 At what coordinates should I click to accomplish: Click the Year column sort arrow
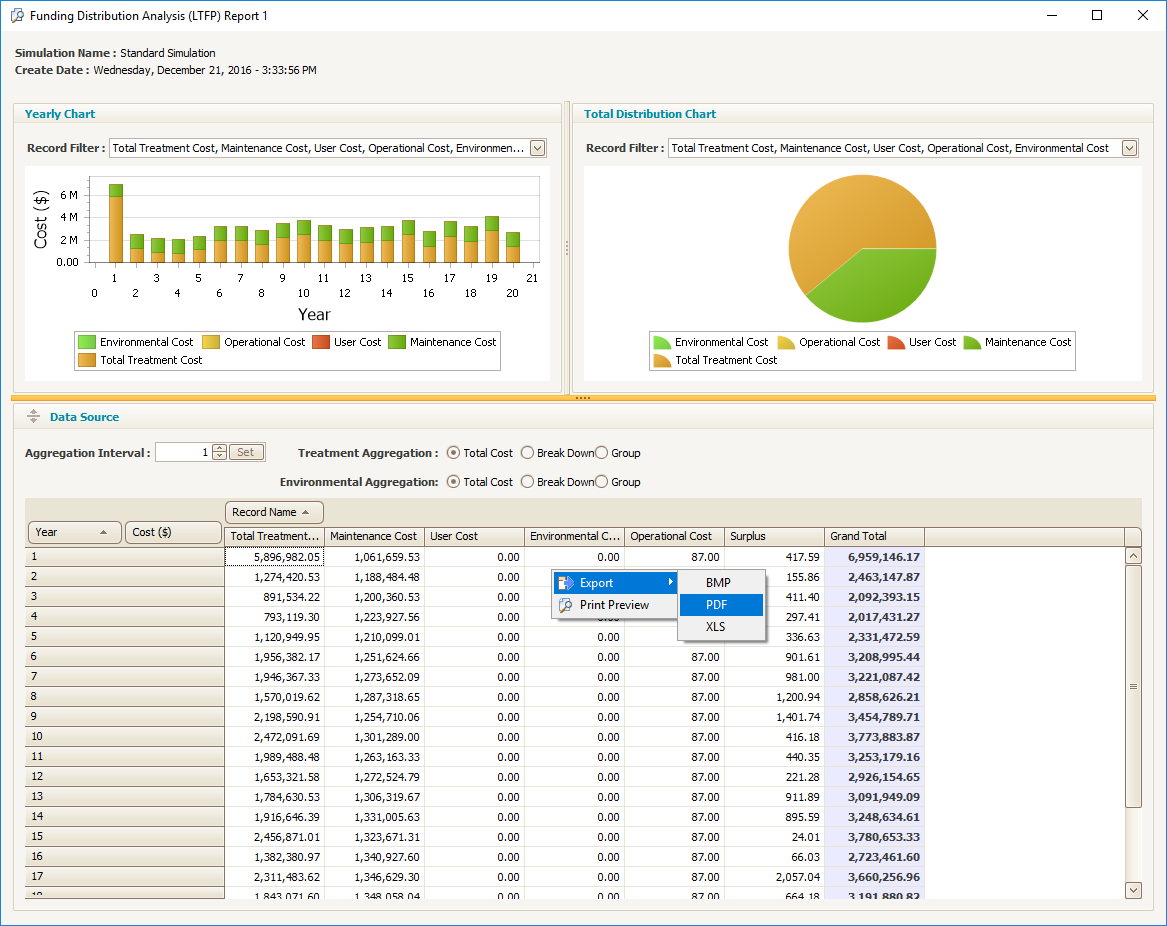pos(103,533)
